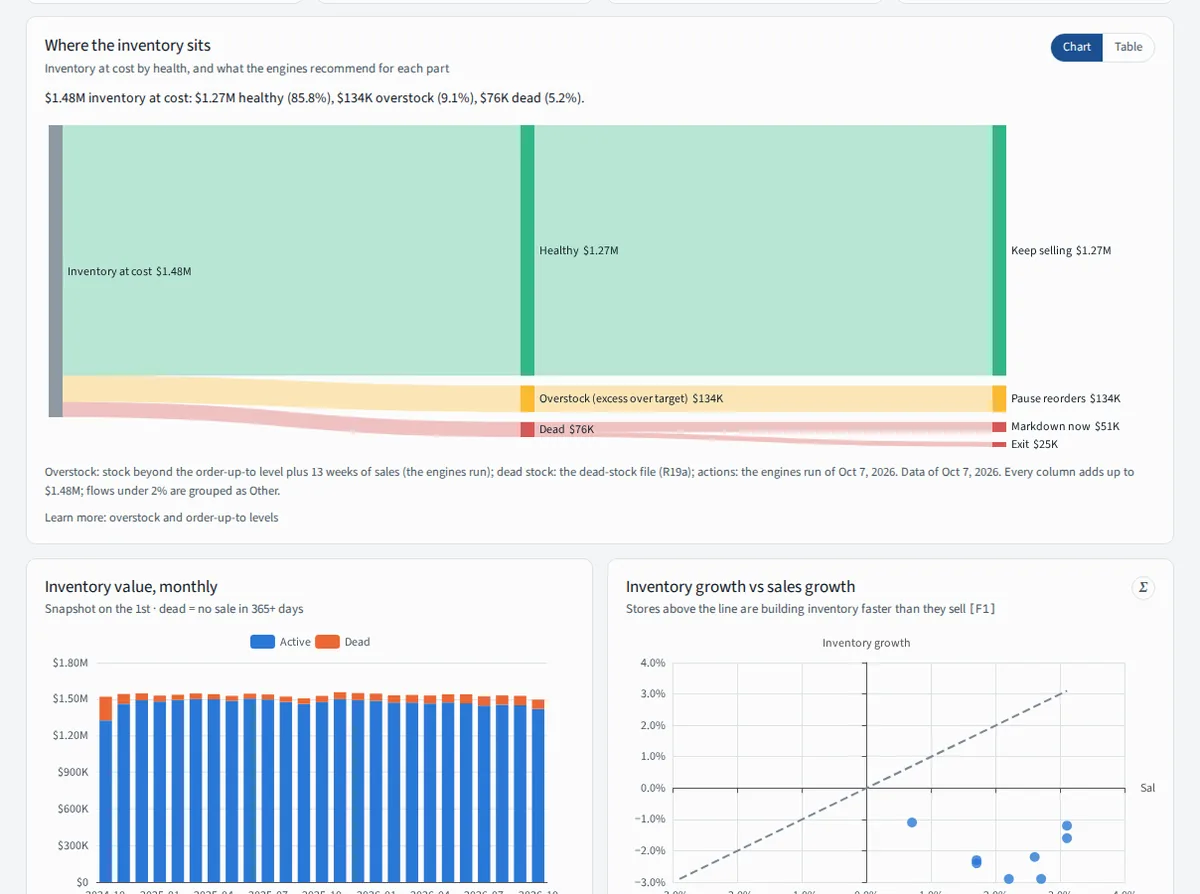
Task: Click the 'Overstock (excess over target) $134K' label
Action: [x=631, y=399]
